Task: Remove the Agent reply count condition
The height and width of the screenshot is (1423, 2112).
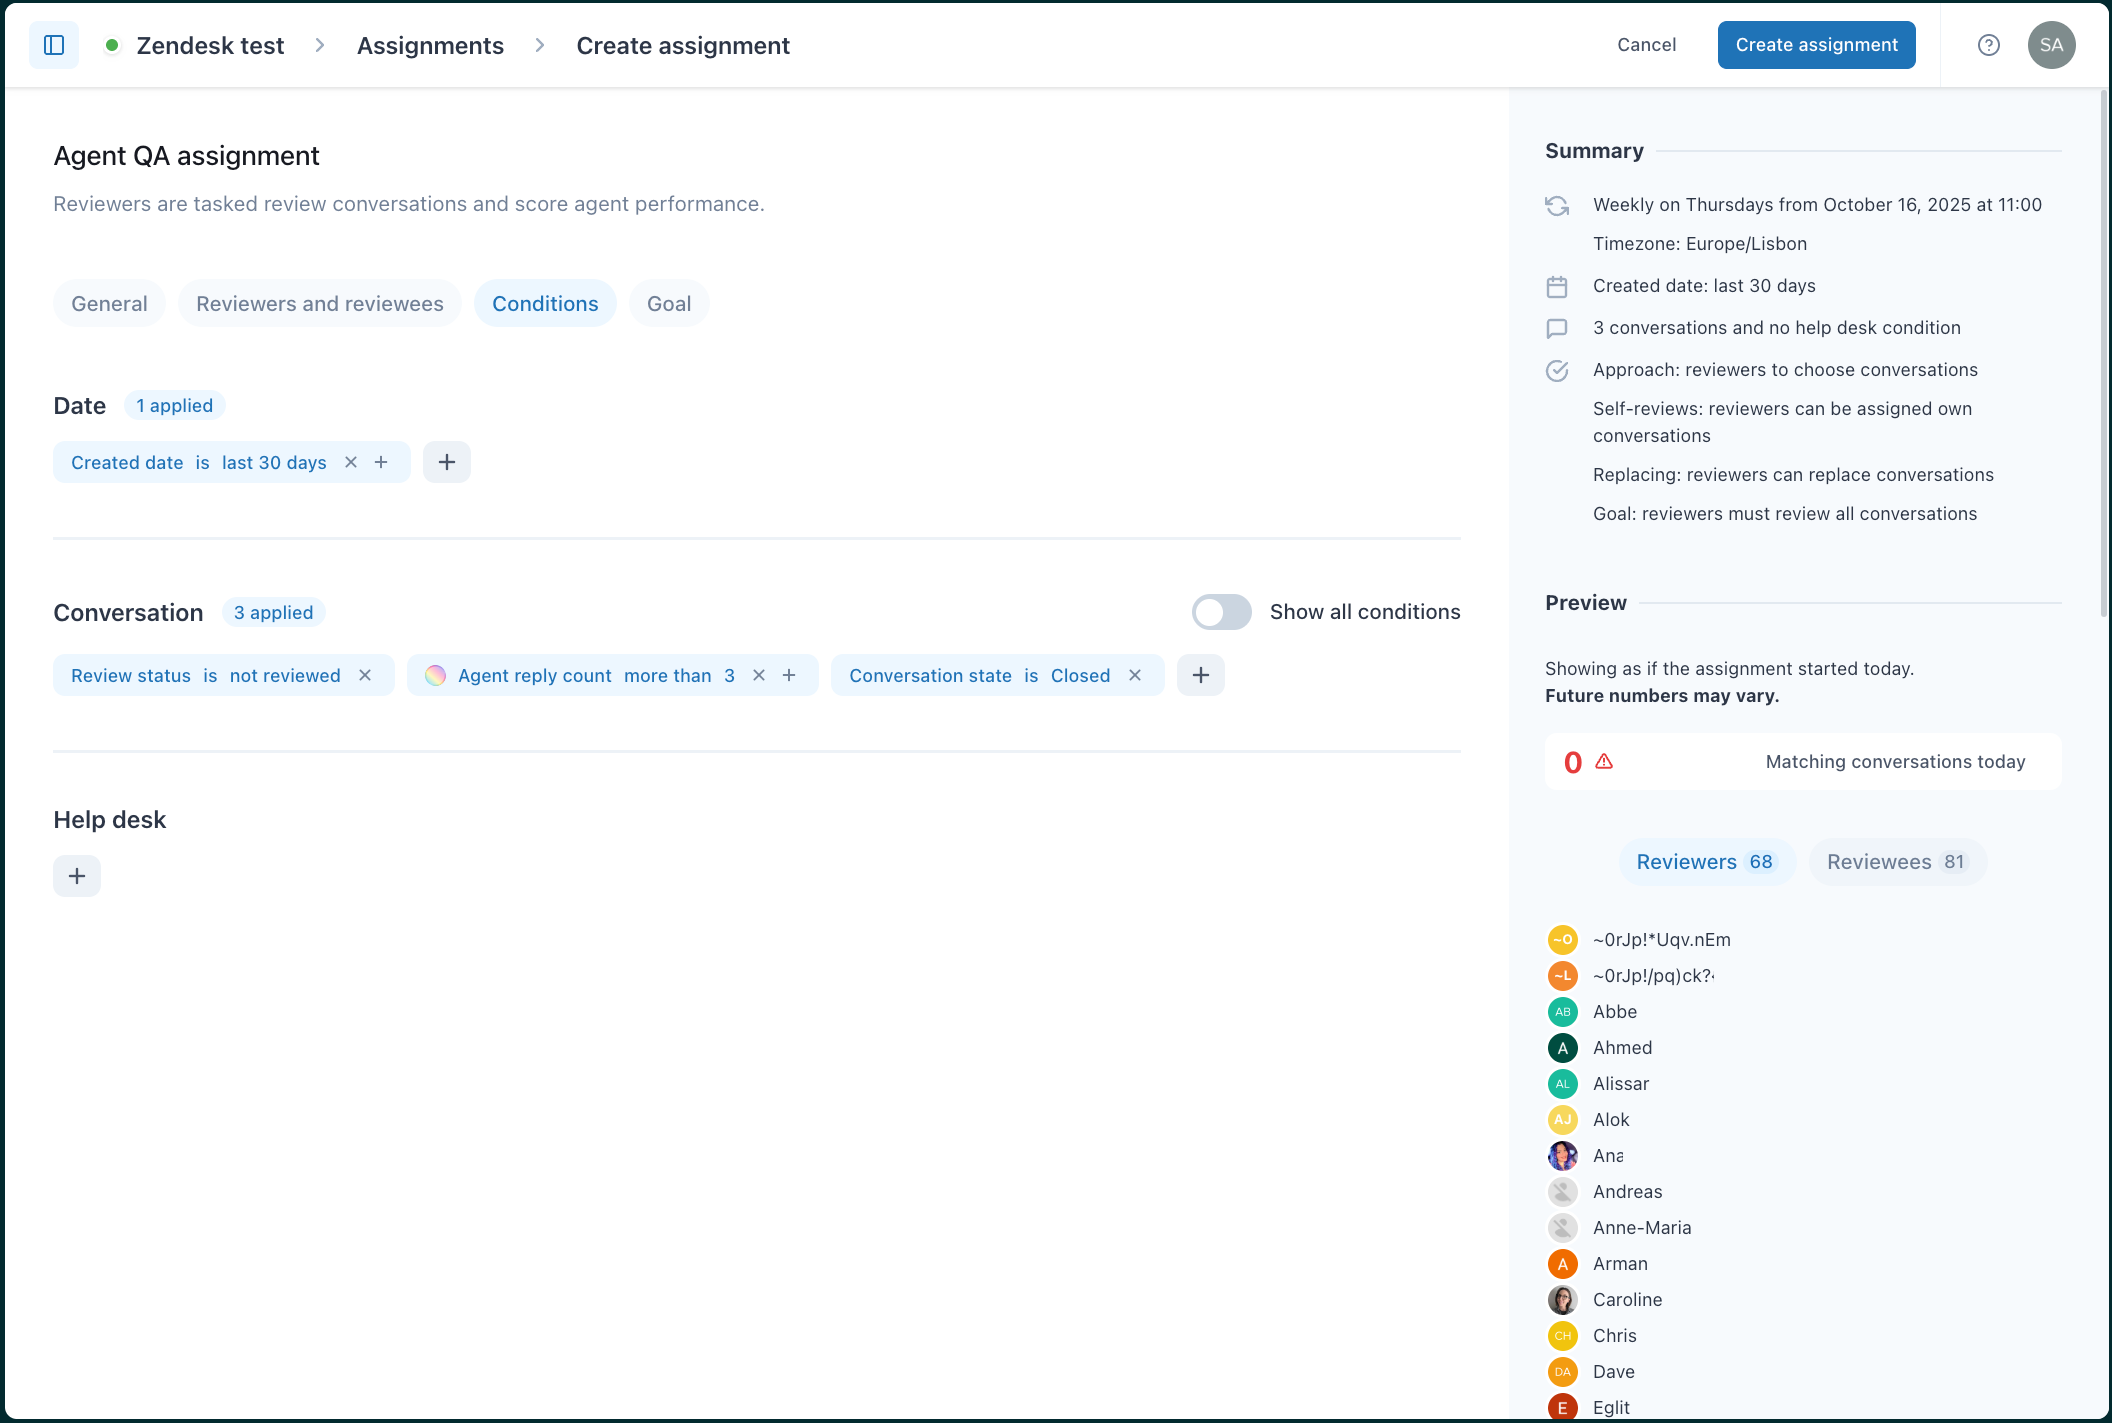Action: coord(759,675)
